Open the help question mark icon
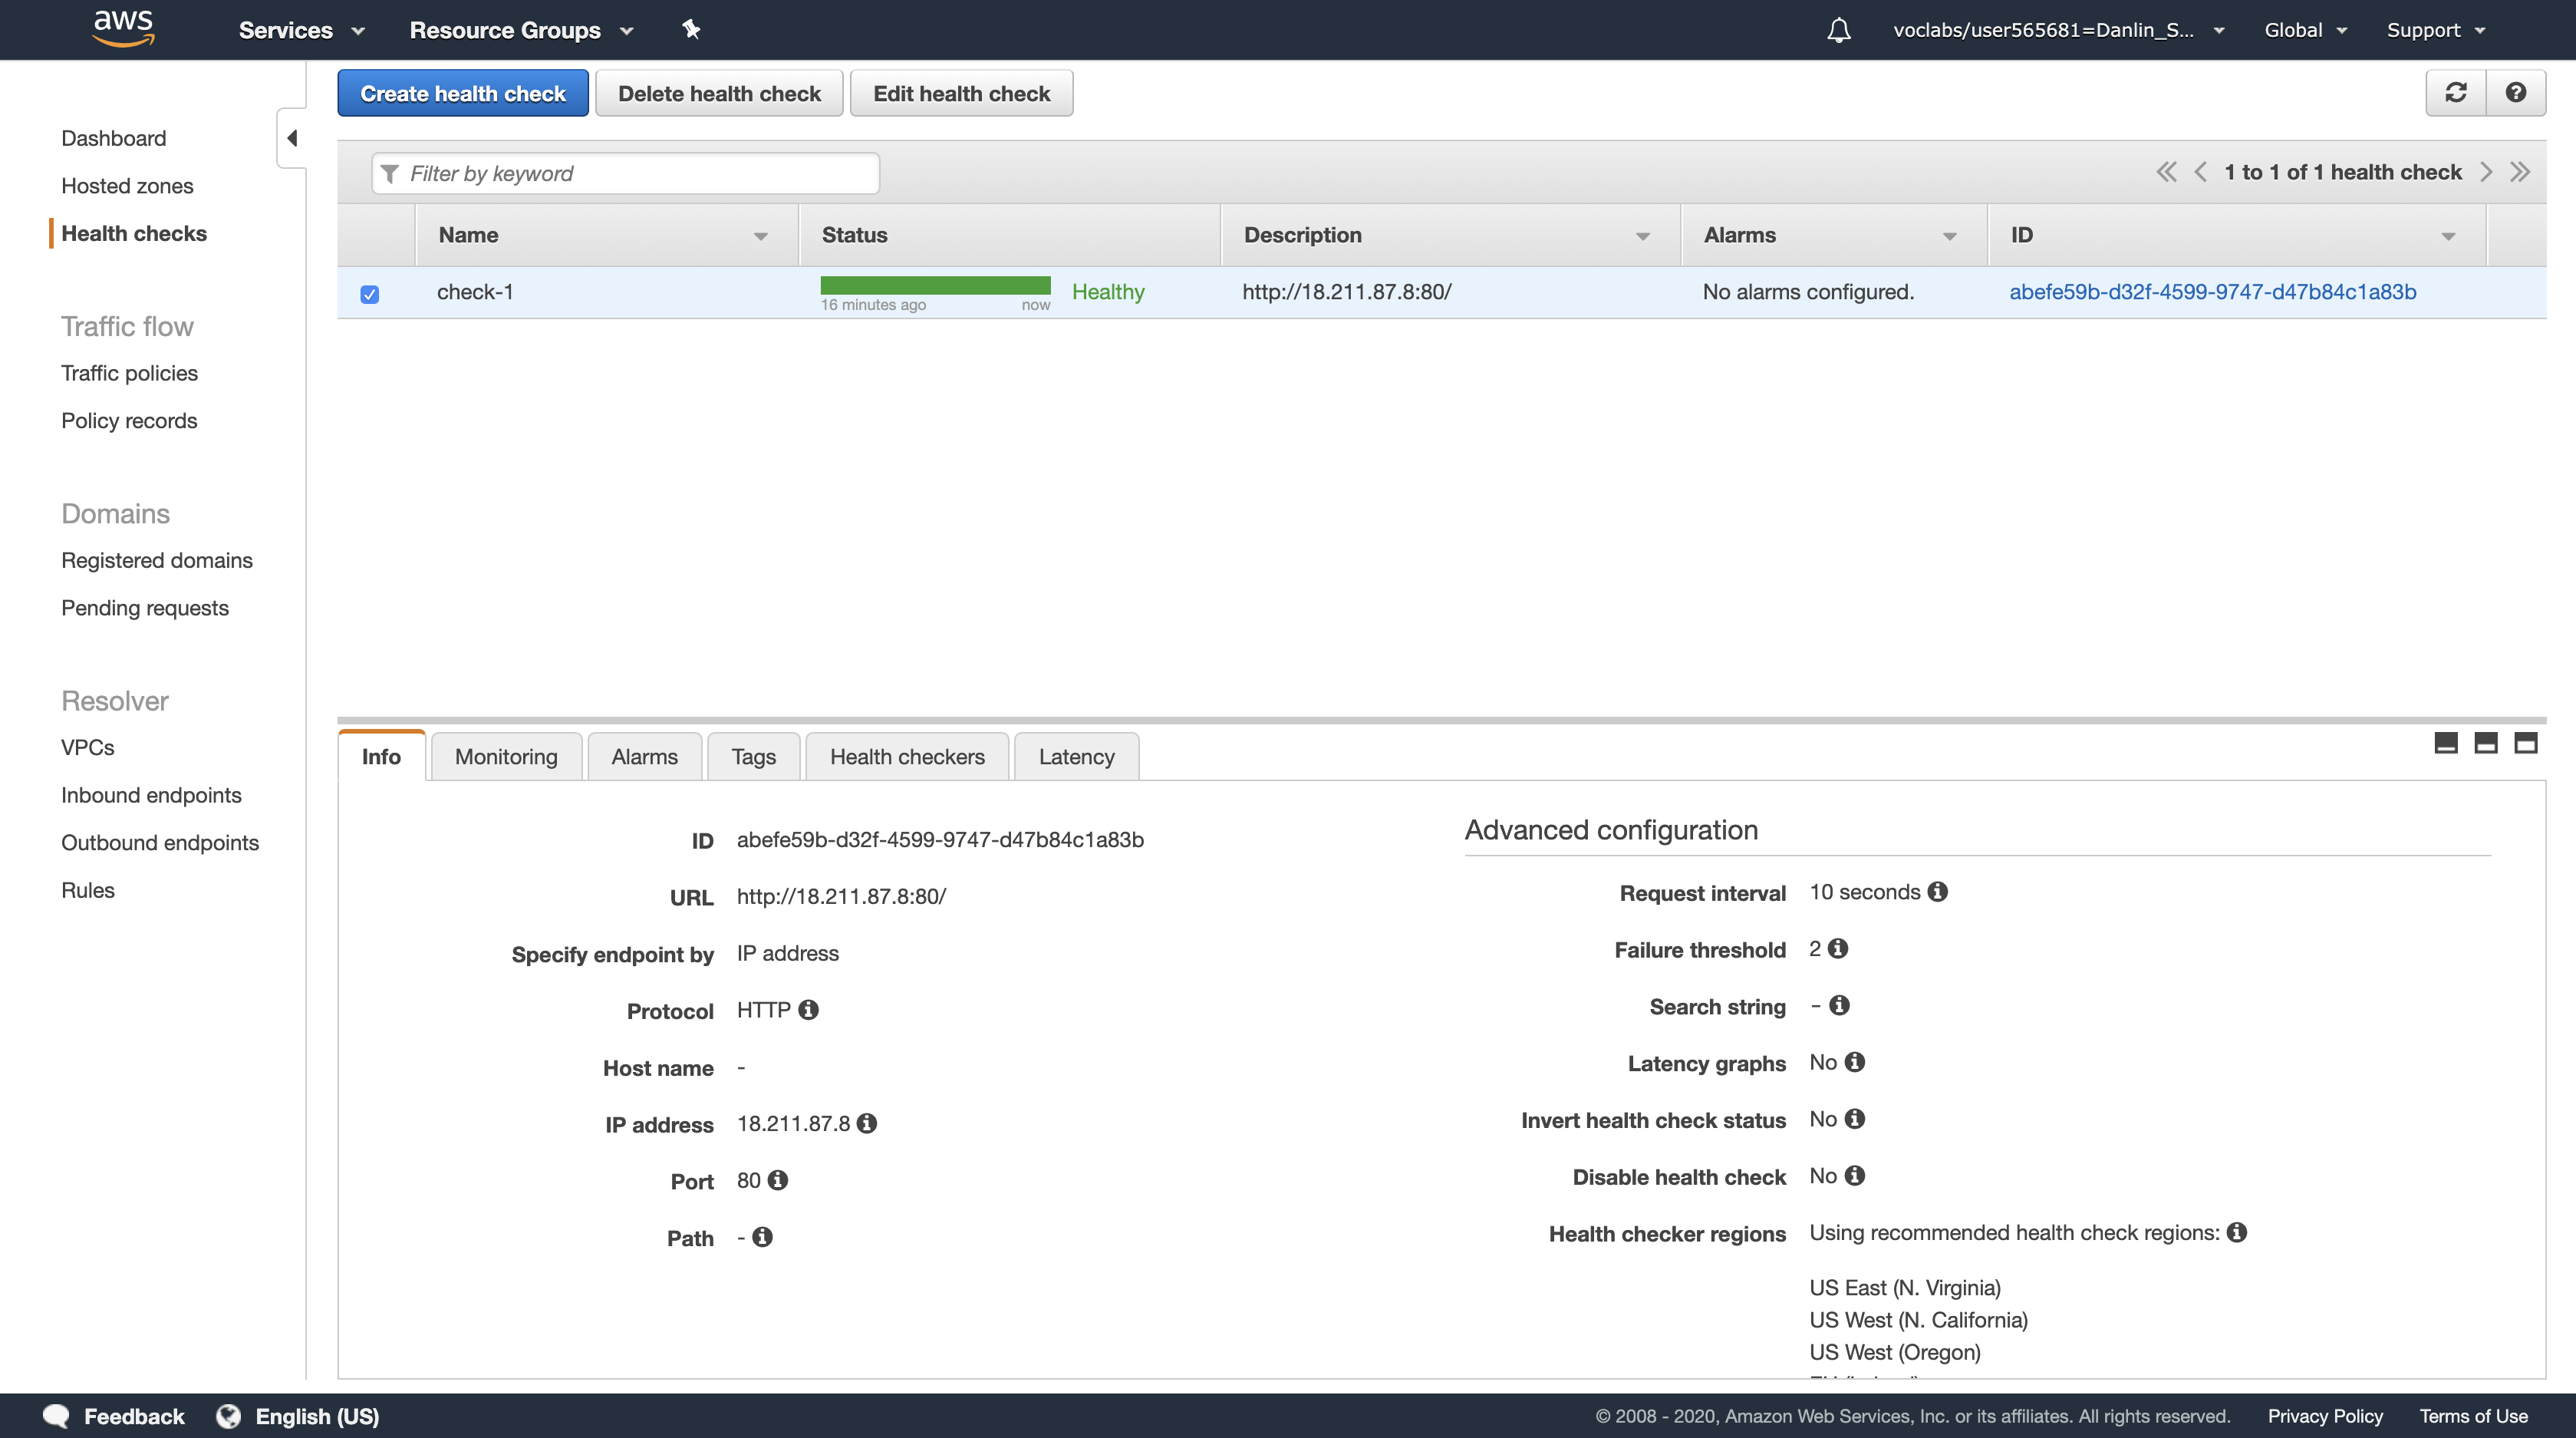Screen dimensions: 2576x1438 [2515, 93]
